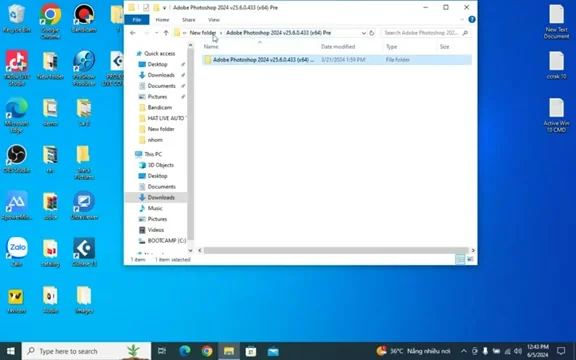
Task: Open the address bar history dropdown
Action: click(x=363, y=33)
